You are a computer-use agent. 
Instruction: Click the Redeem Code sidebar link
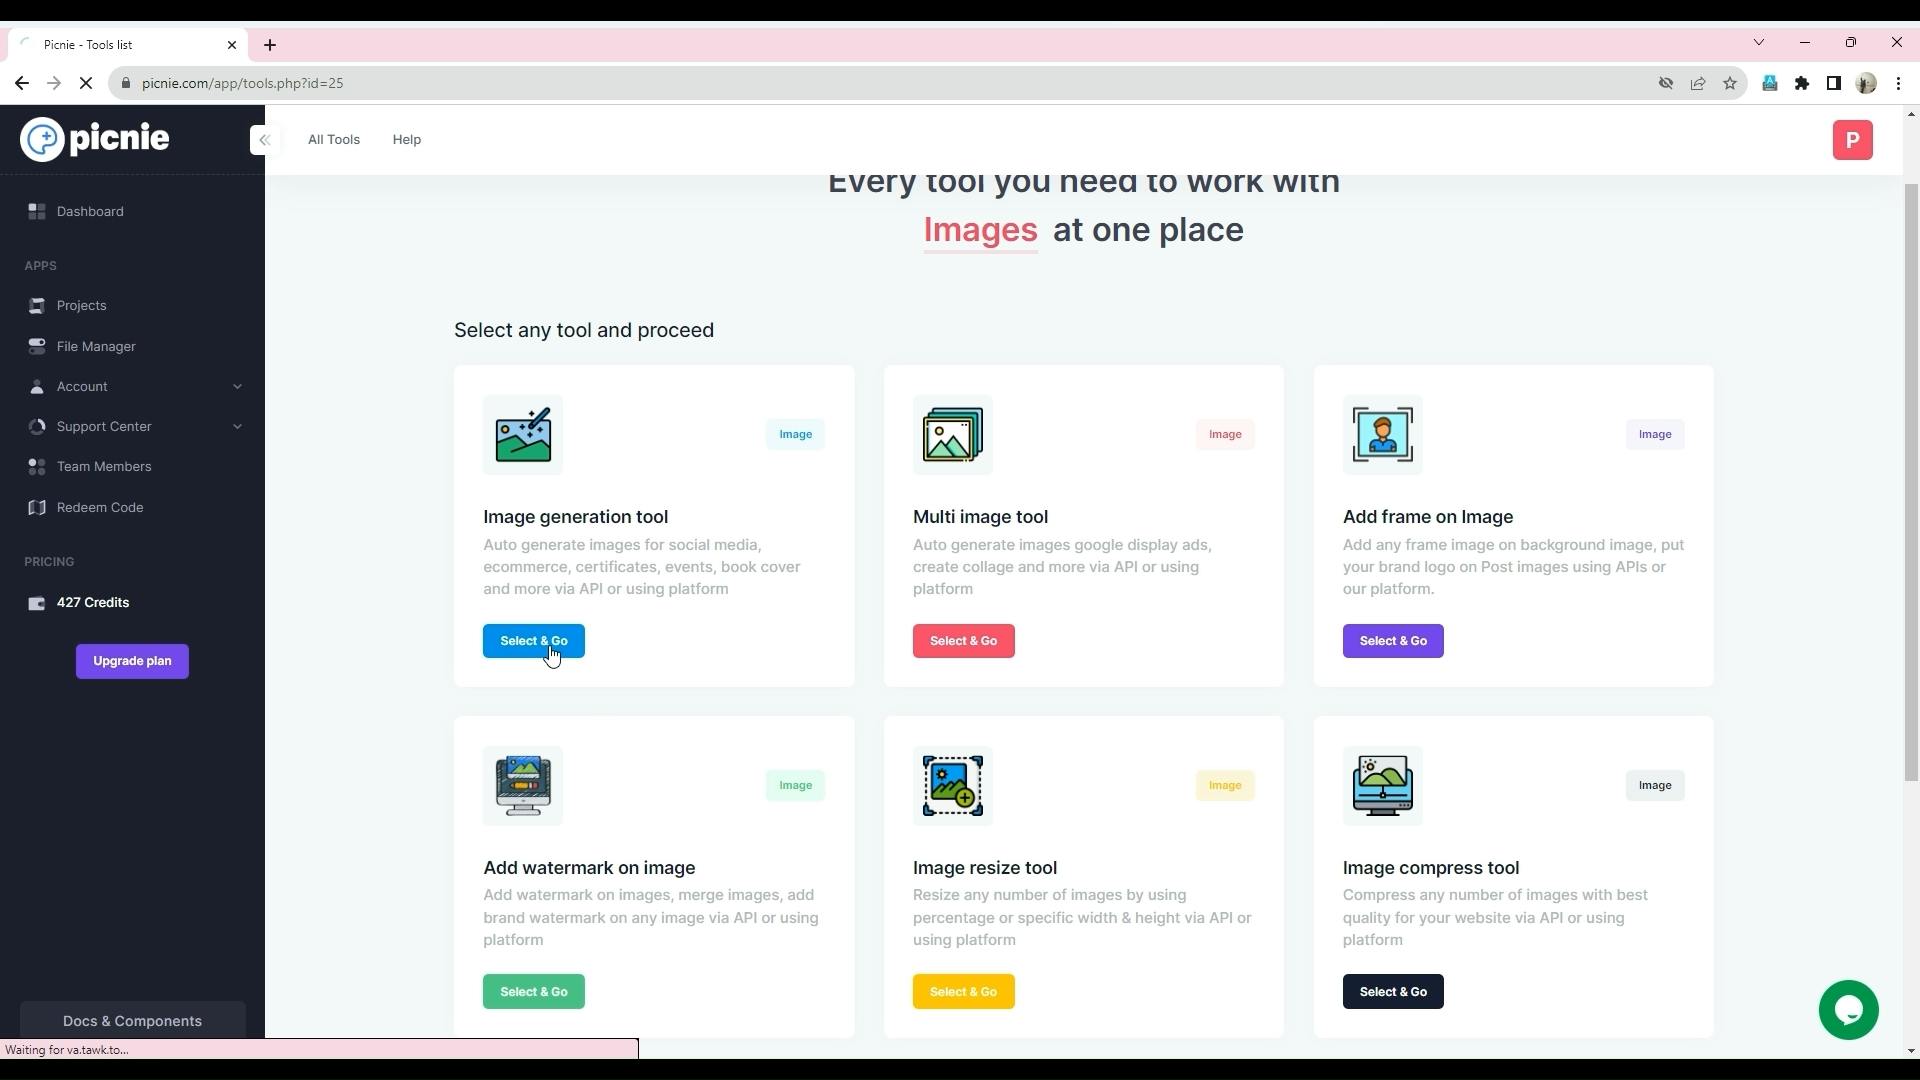(99, 506)
